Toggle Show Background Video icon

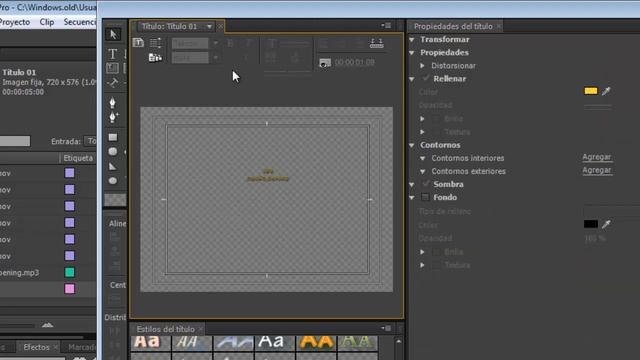pos(325,62)
